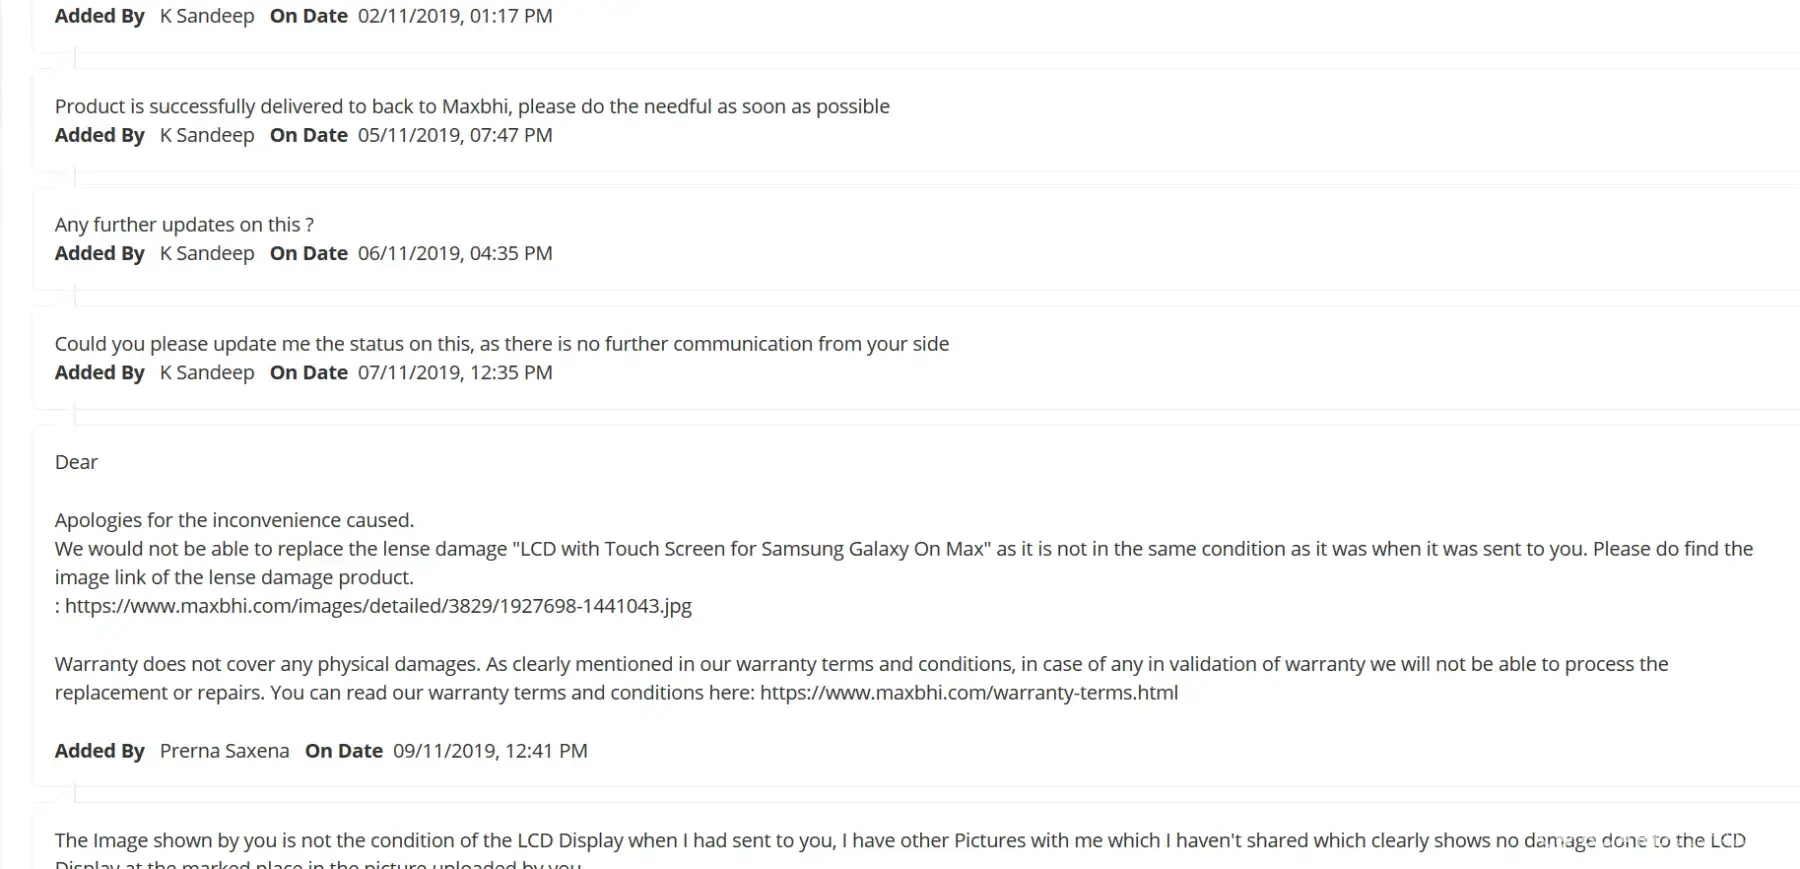The image size is (1800, 869).
Task: Click the timestamp 02/11/2019, 01:17 PM
Action: coord(454,16)
